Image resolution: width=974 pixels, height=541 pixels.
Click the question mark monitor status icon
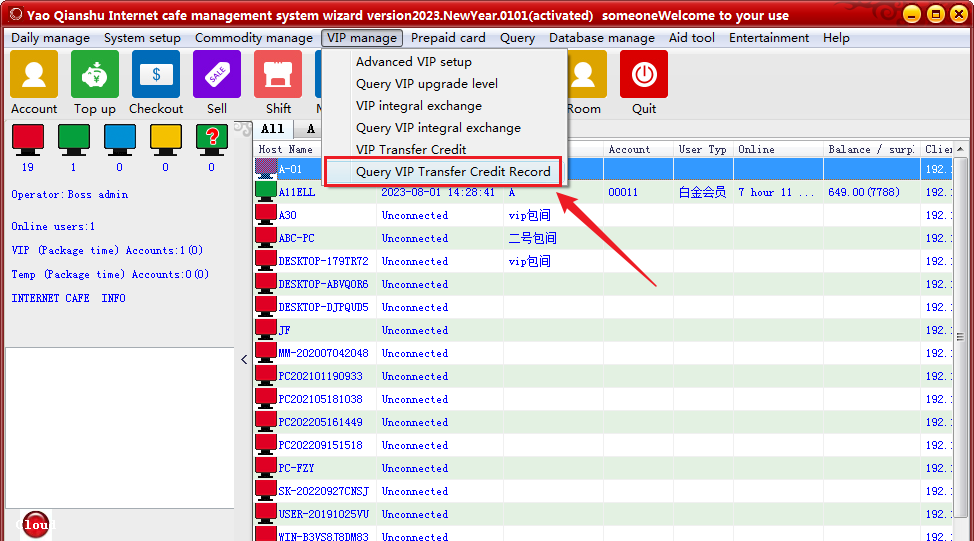click(211, 137)
